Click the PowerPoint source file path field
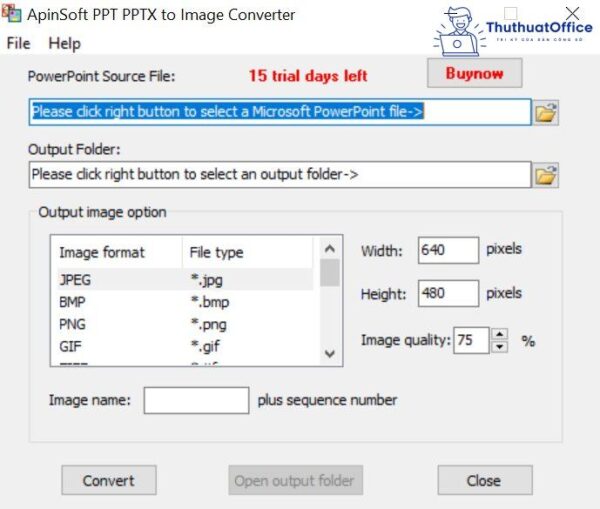600x509 pixels. (x=280, y=112)
